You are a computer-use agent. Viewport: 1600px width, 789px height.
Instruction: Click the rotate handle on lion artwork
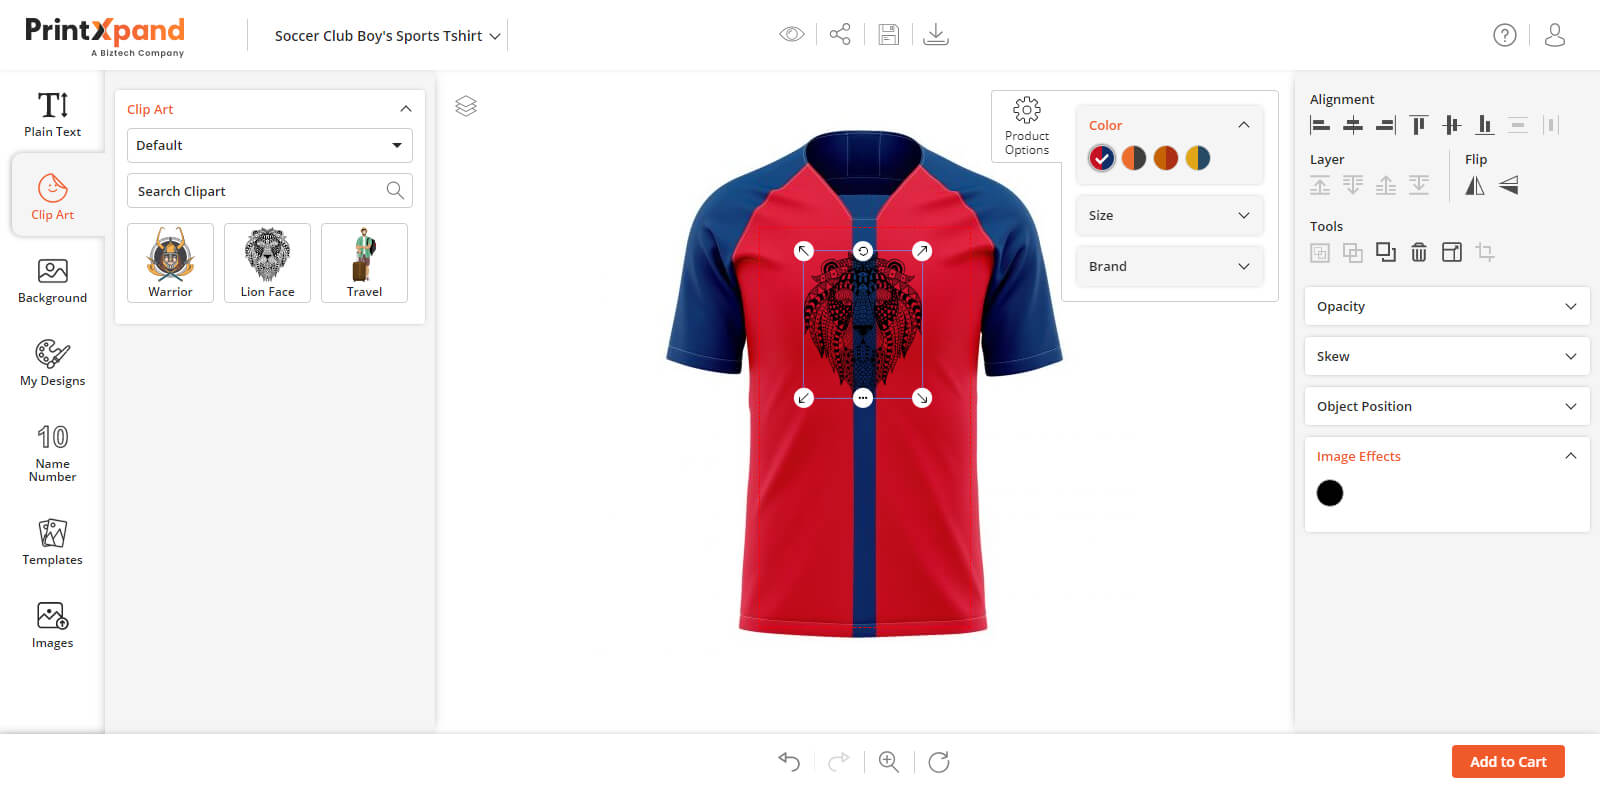[863, 251]
